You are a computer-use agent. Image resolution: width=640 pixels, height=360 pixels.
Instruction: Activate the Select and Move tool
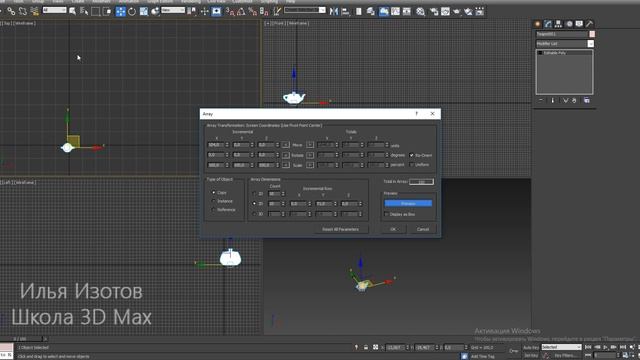tap(120, 11)
